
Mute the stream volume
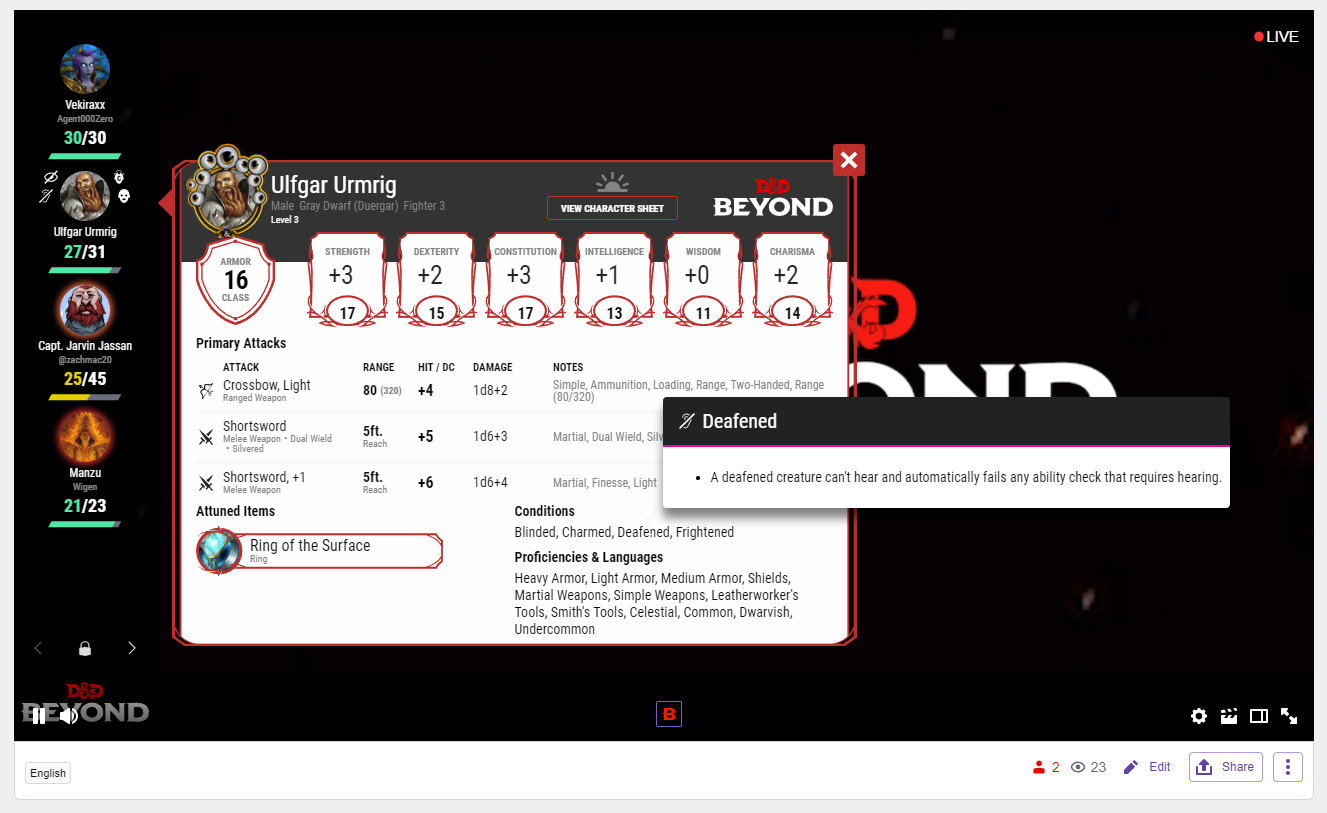click(68, 716)
